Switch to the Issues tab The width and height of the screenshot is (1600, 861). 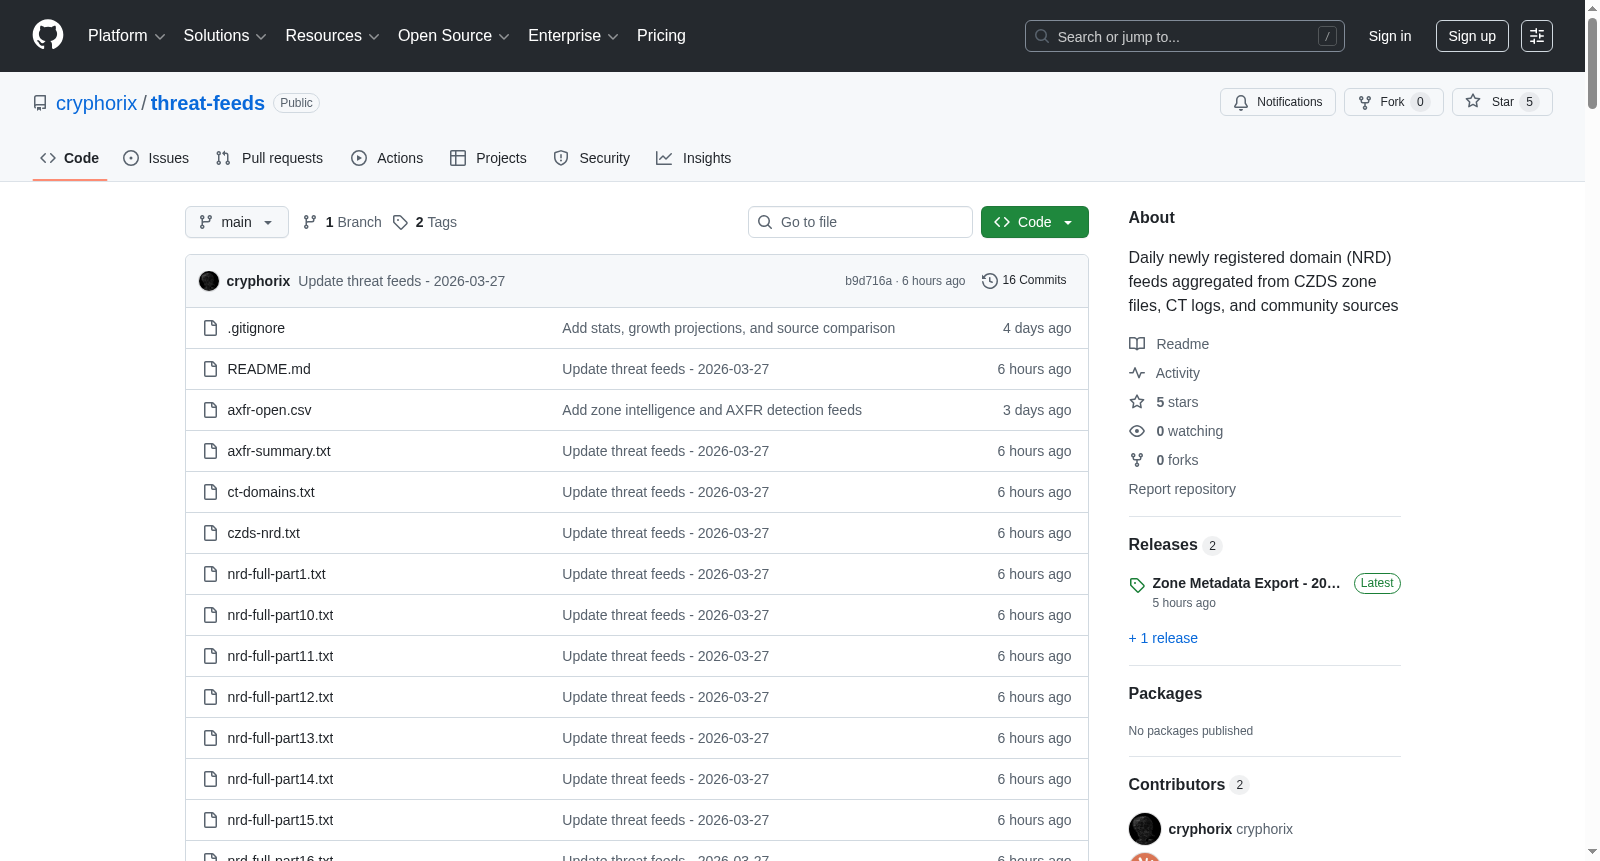tap(156, 158)
